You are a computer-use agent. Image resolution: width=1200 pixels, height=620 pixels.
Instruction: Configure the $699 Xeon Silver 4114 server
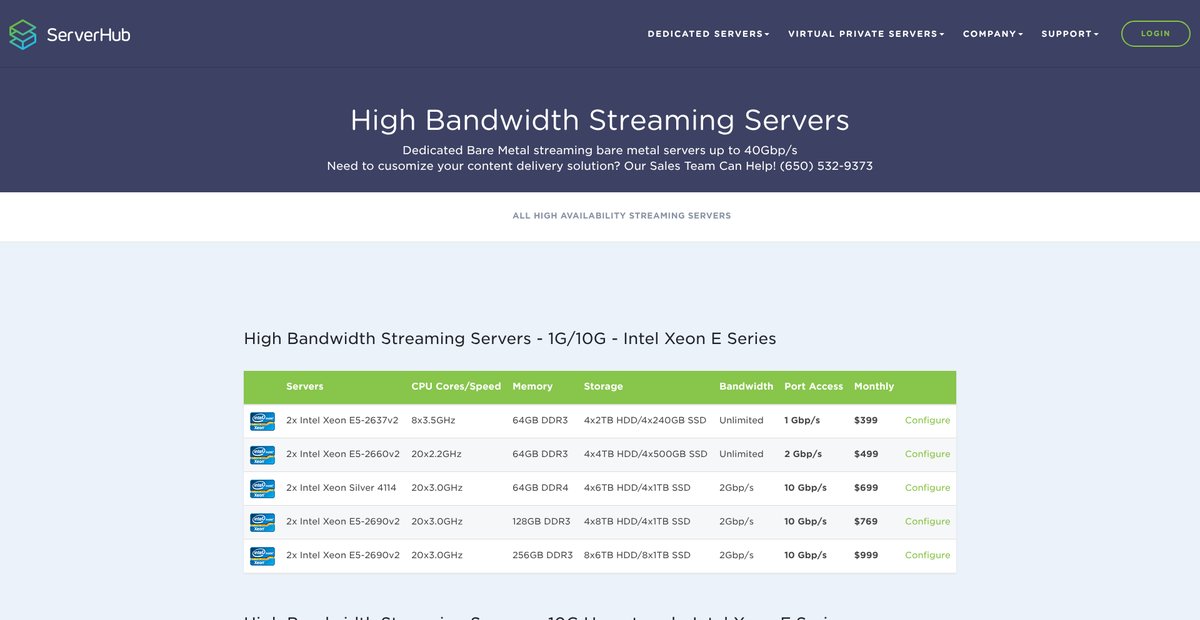click(927, 488)
